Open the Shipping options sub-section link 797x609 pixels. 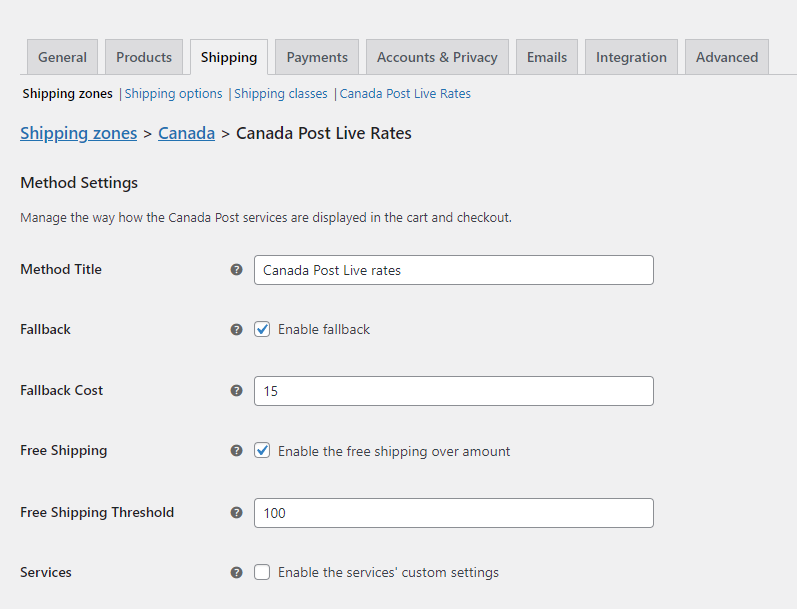coord(173,94)
